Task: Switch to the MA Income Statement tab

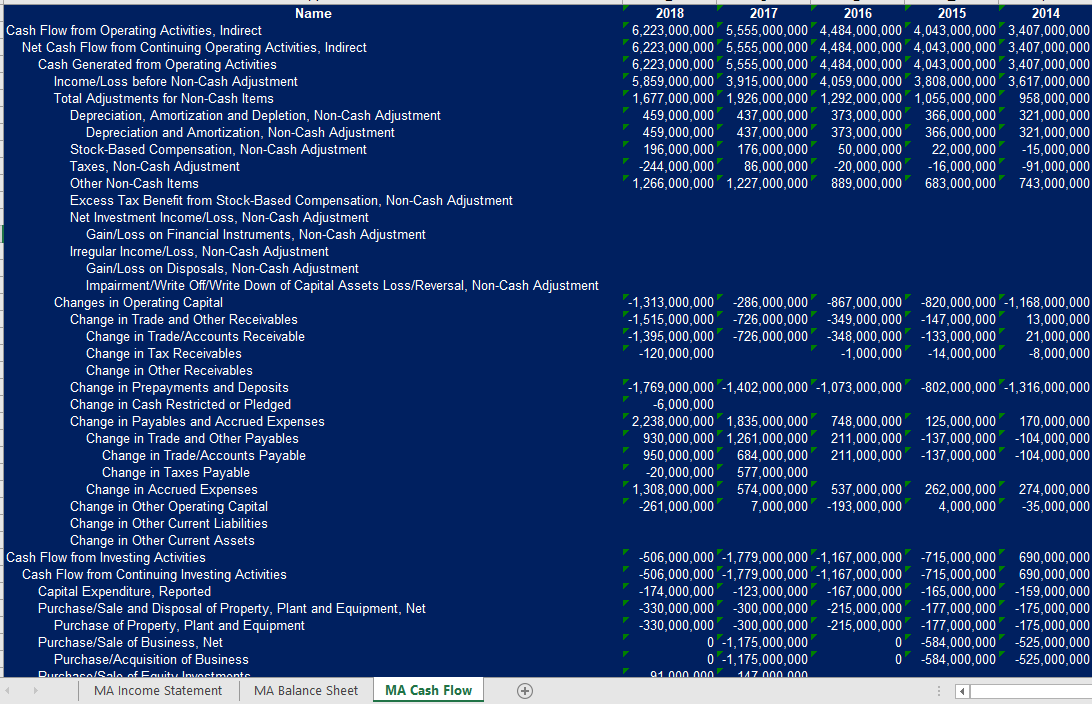Action: click(158, 690)
